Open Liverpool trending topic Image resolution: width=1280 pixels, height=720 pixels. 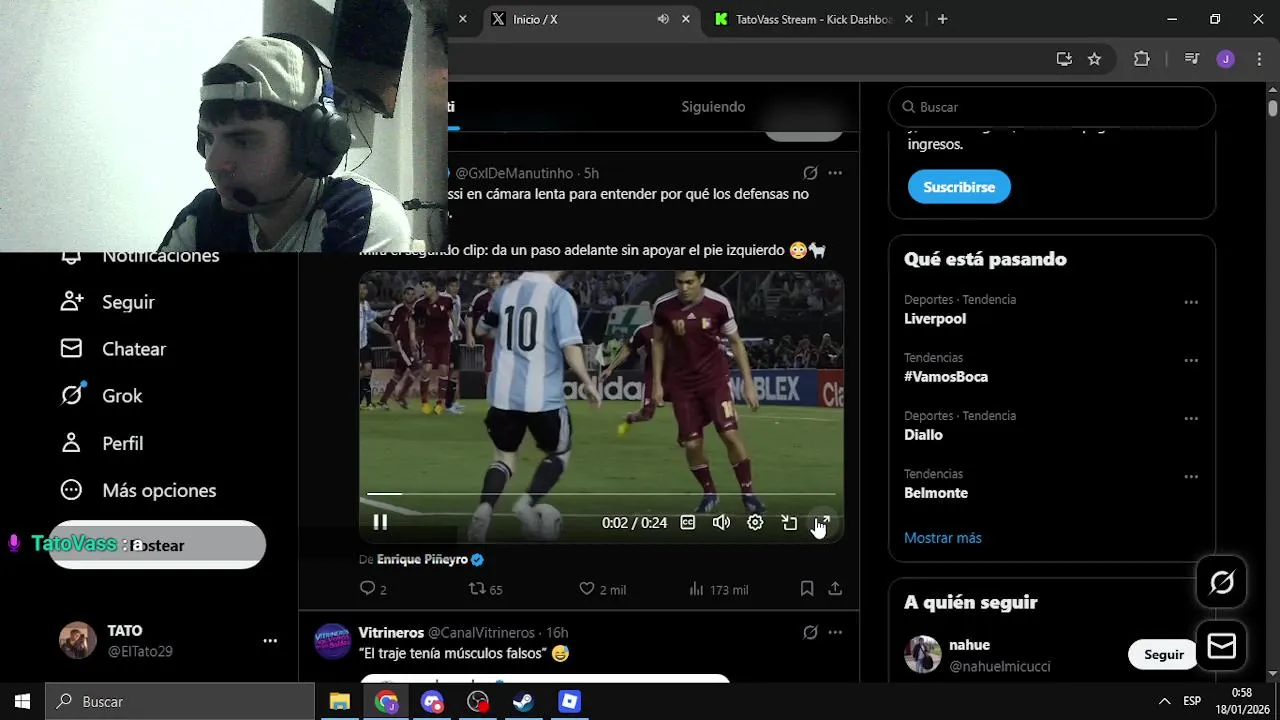pos(935,319)
